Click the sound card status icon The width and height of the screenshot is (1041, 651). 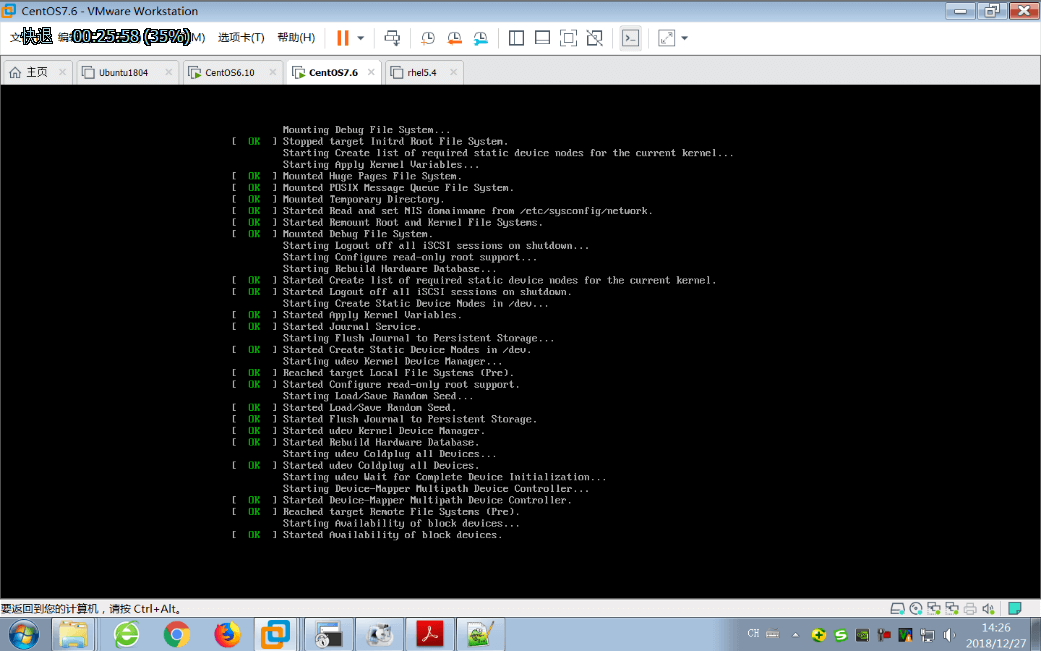point(987,608)
